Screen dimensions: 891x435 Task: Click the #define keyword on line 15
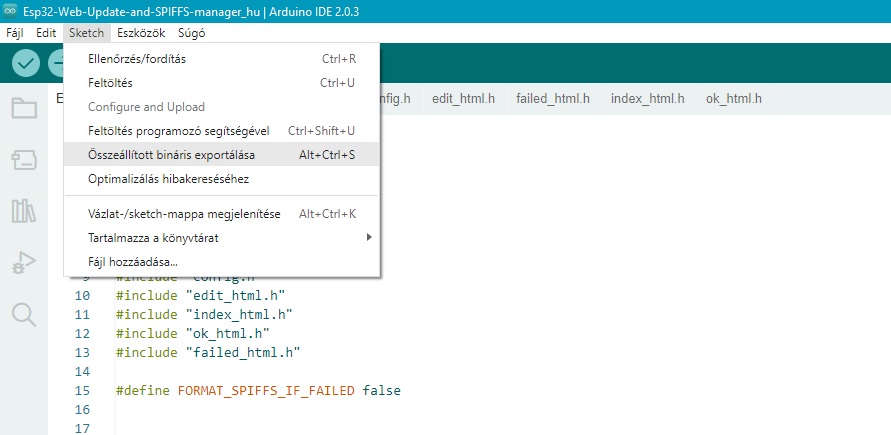[143, 391]
